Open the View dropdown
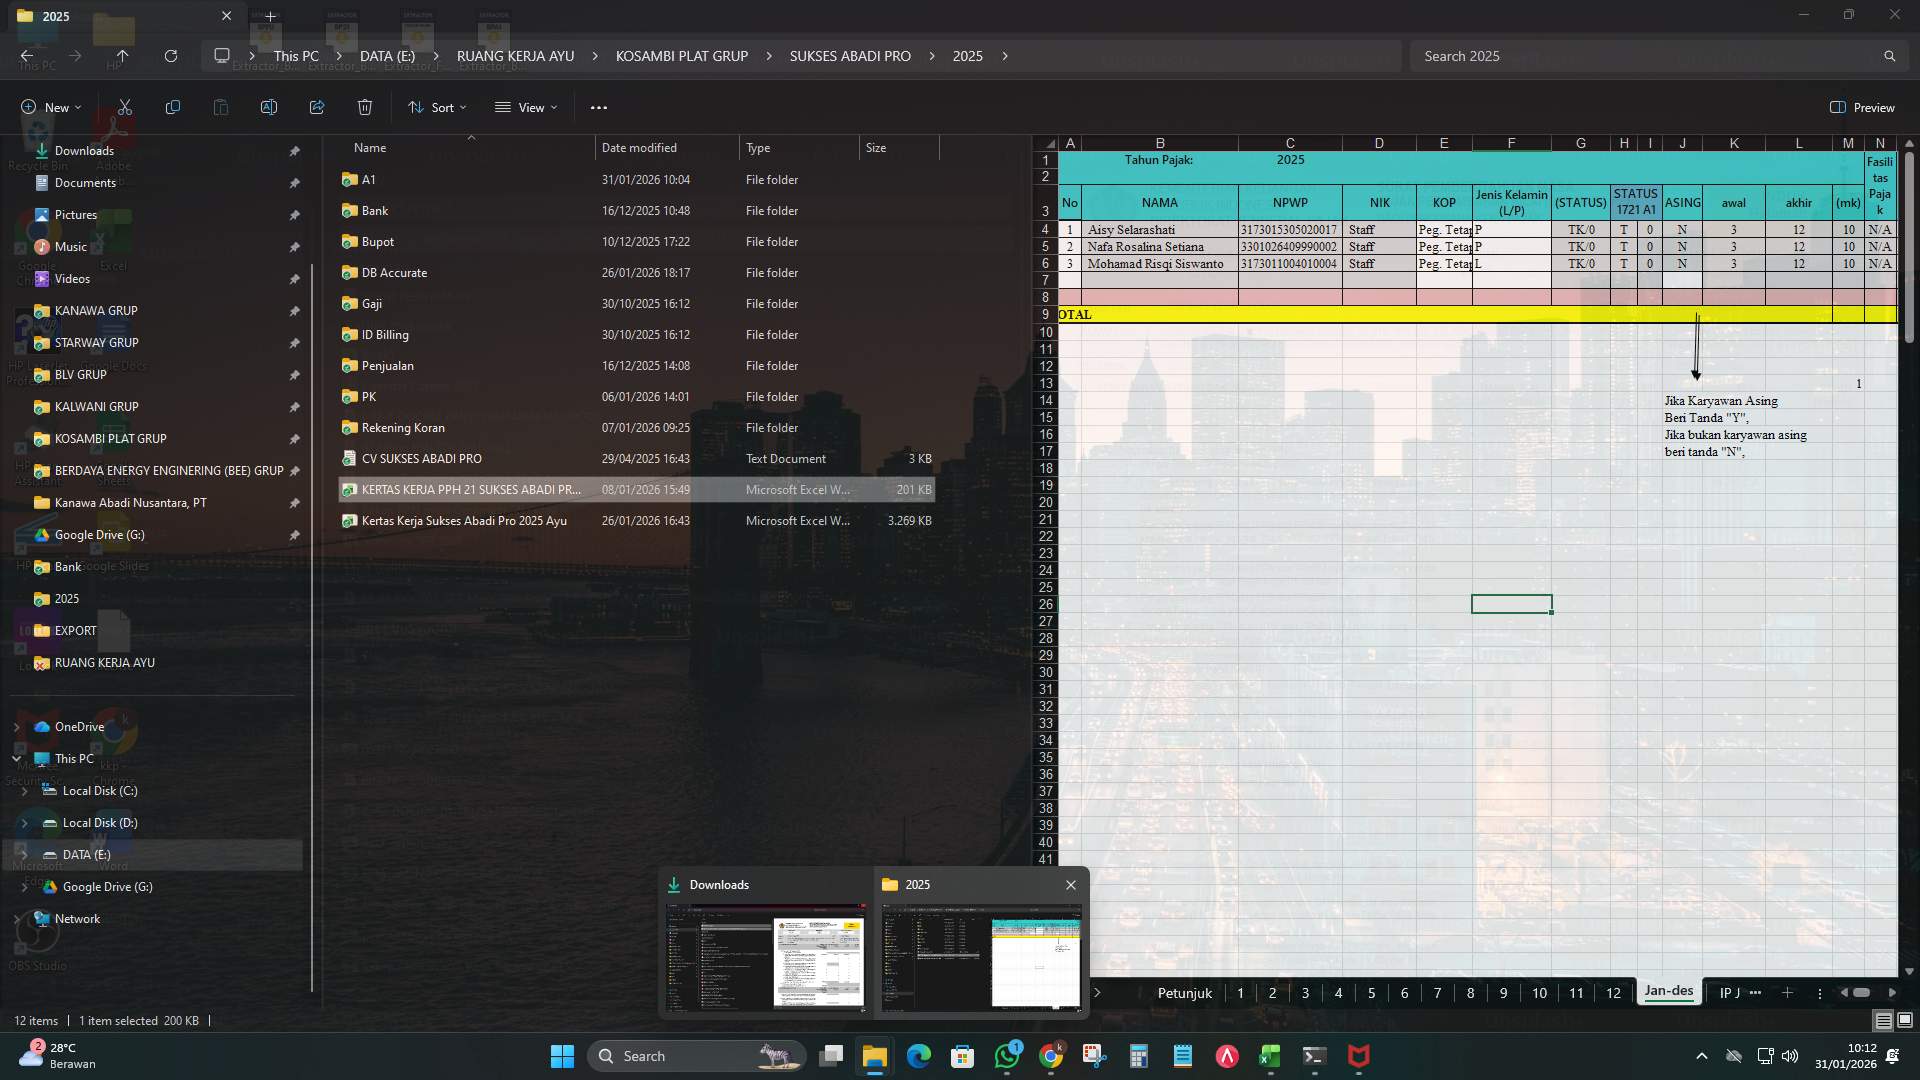The width and height of the screenshot is (1920, 1080). pyautogui.click(x=526, y=107)
